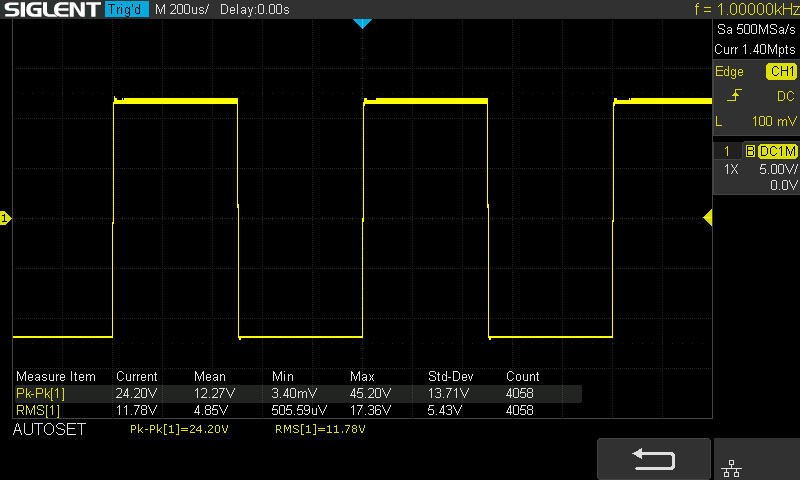Click the Sa 500MSa/s sample rate text
800x480 pixels.
pyautogui.click(x=756, y=30)
